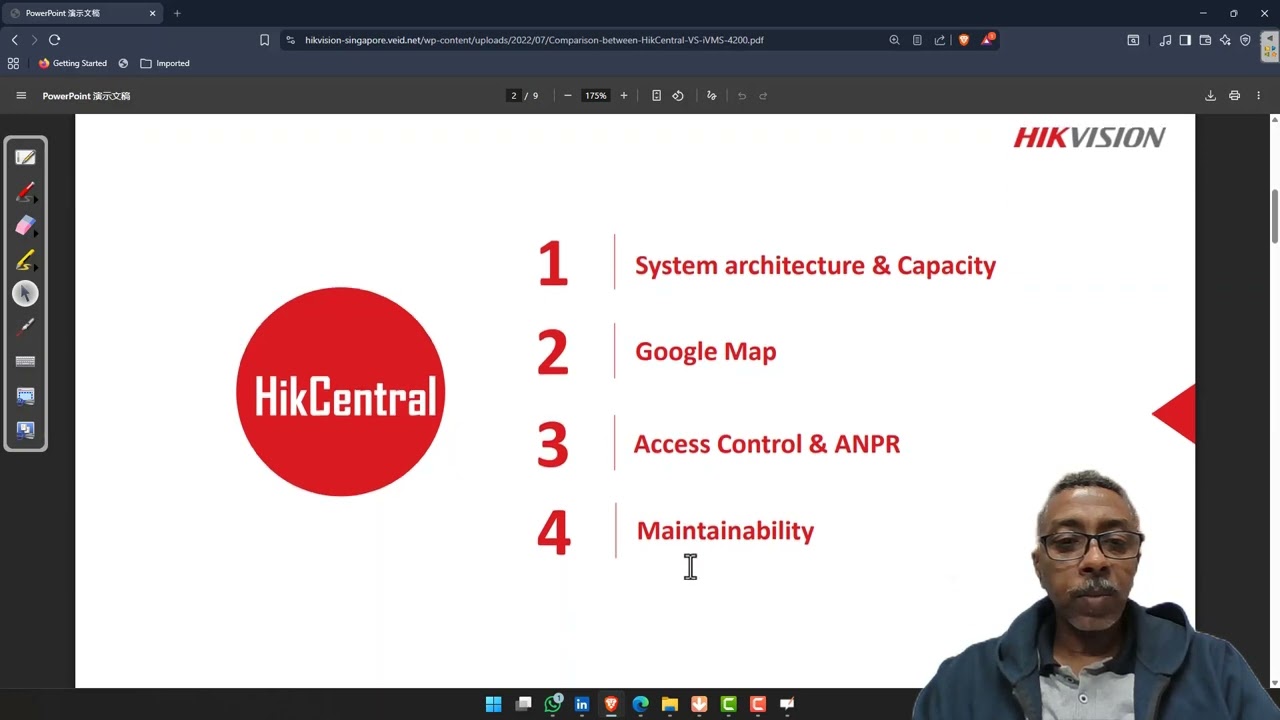Toggle the browser sidebar panel

point(1185,40)
